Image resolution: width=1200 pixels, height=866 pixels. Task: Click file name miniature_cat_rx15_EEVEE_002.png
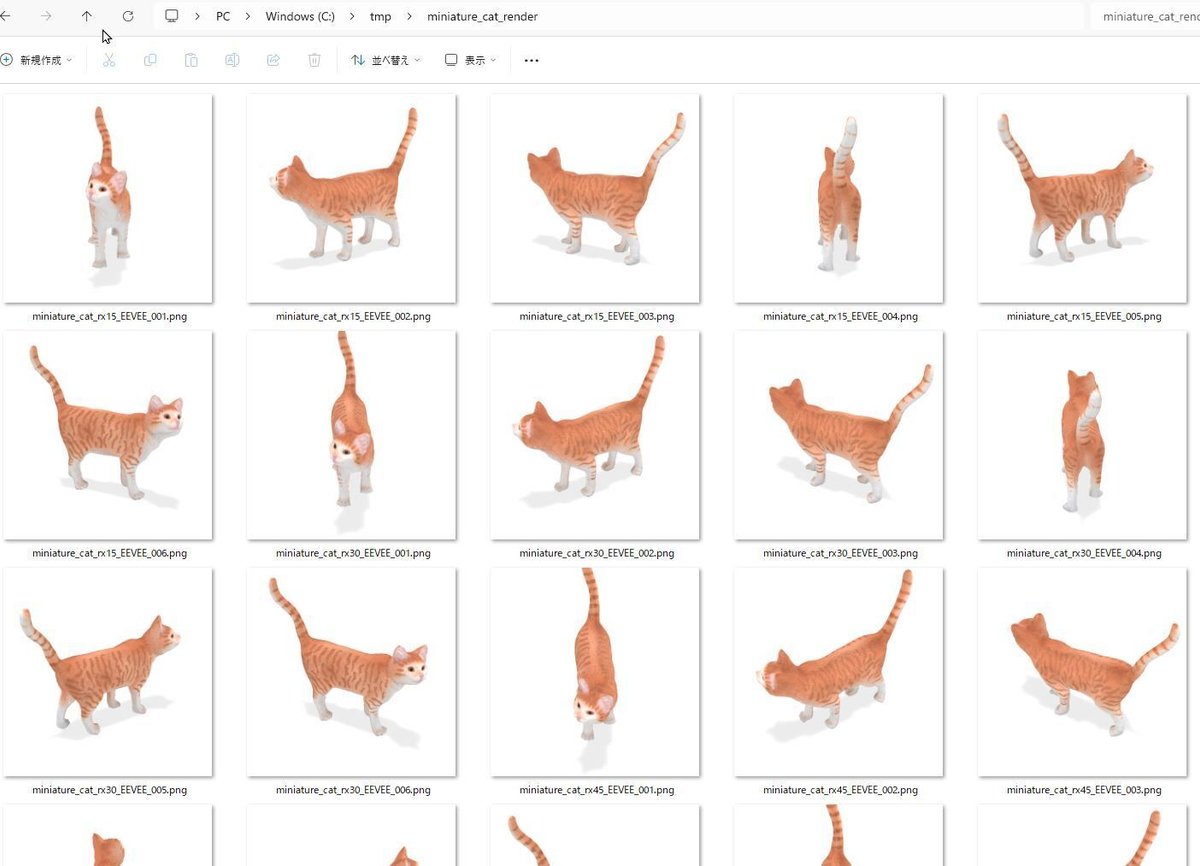pyautogui.click(x=353, y=316)
